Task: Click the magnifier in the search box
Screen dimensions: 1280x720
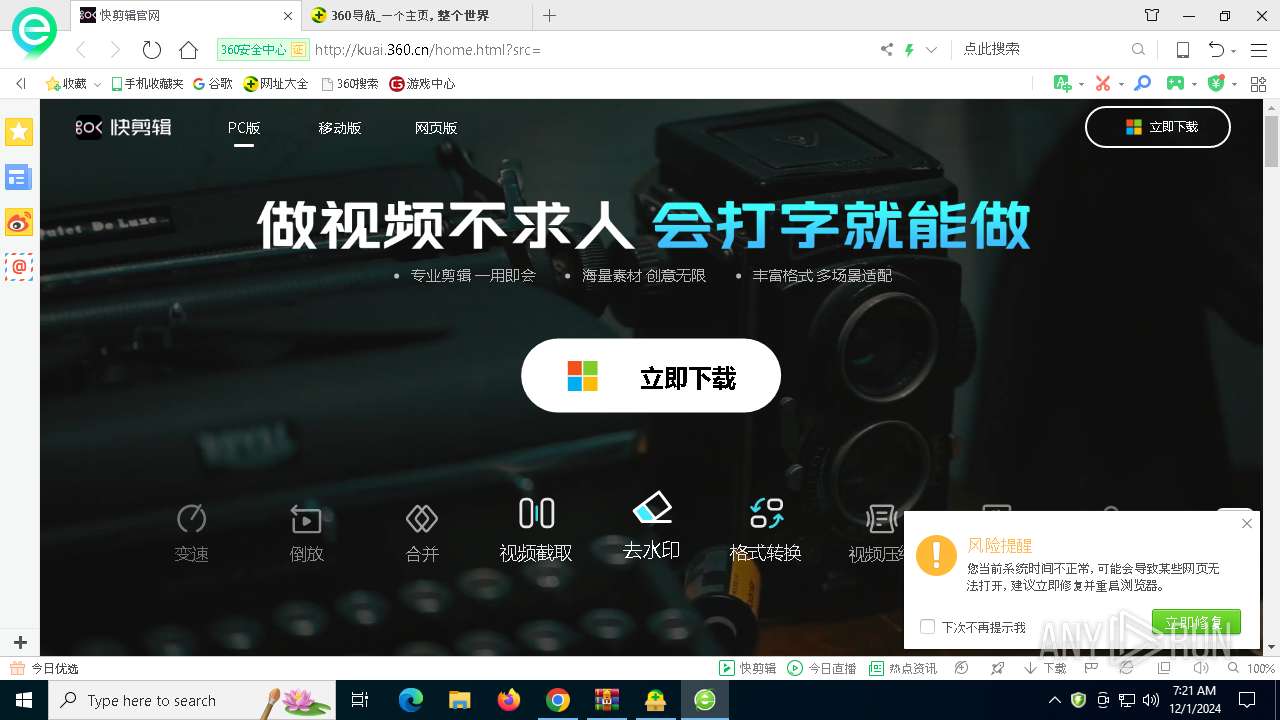Action: tap(1138, 49)
